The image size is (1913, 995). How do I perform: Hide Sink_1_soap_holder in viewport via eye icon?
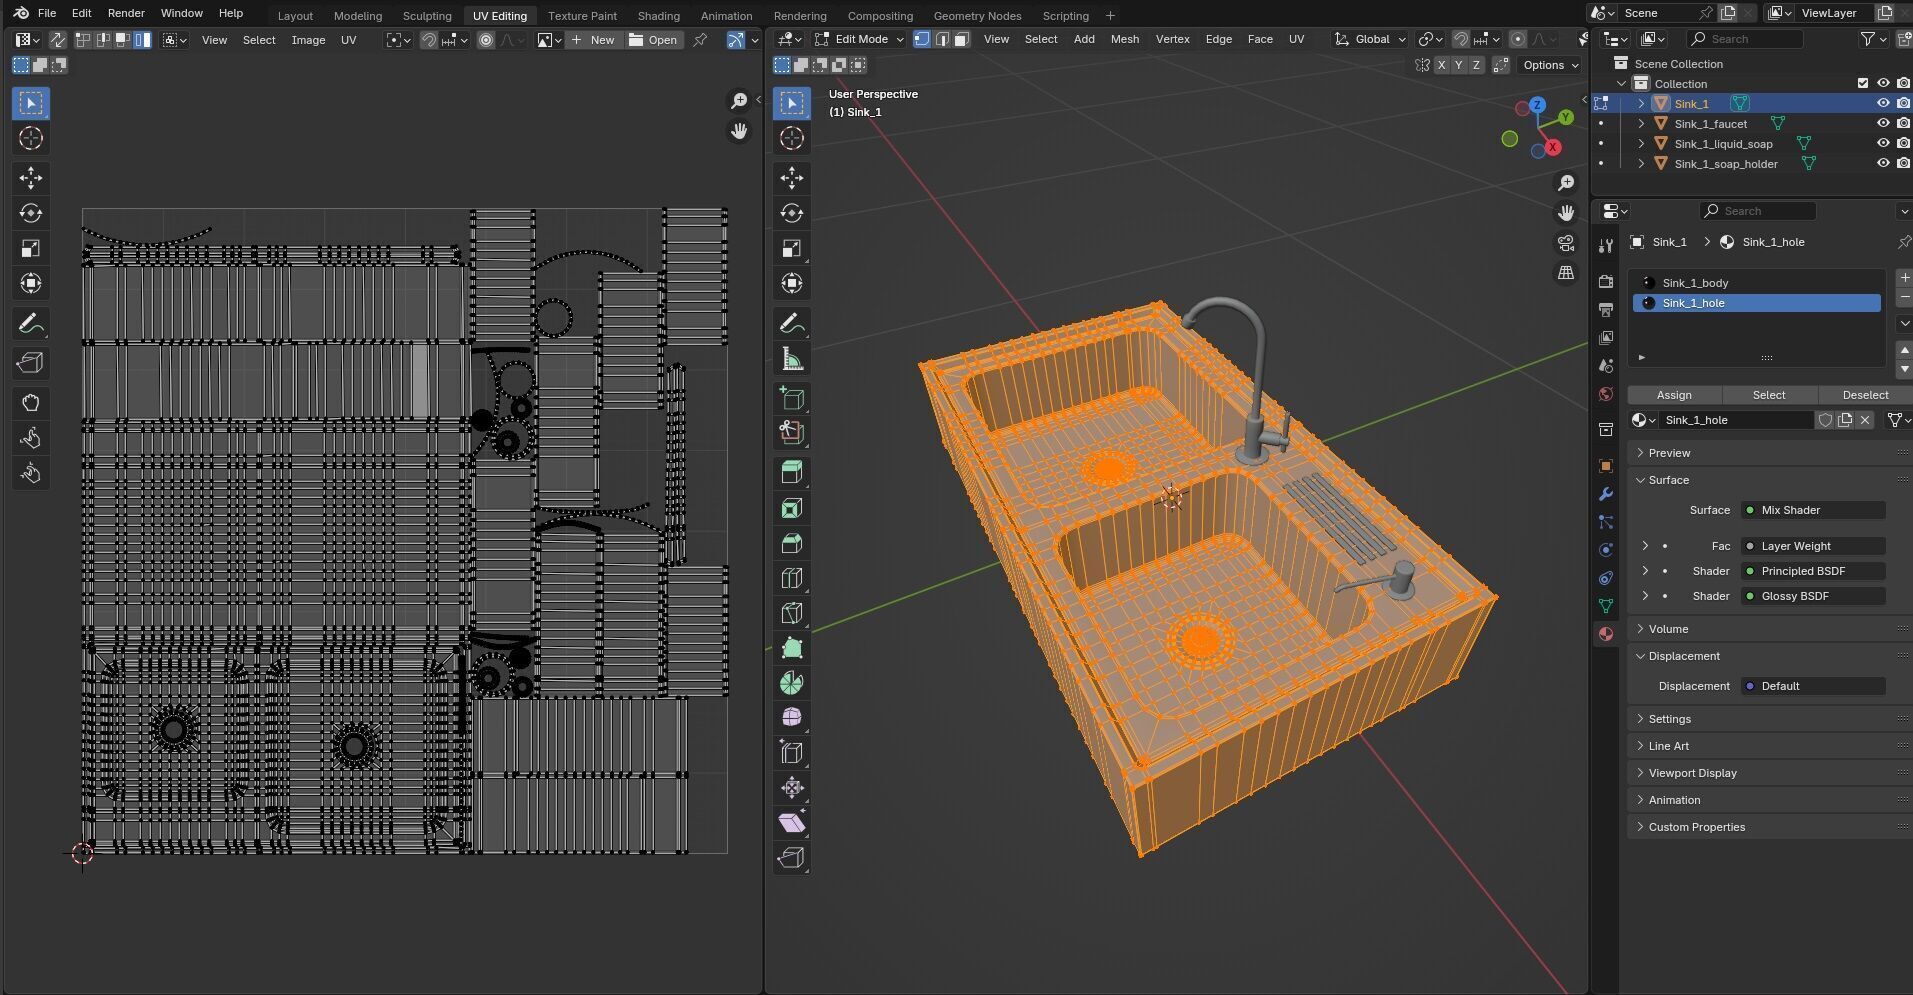click(x=1883, y=164)
